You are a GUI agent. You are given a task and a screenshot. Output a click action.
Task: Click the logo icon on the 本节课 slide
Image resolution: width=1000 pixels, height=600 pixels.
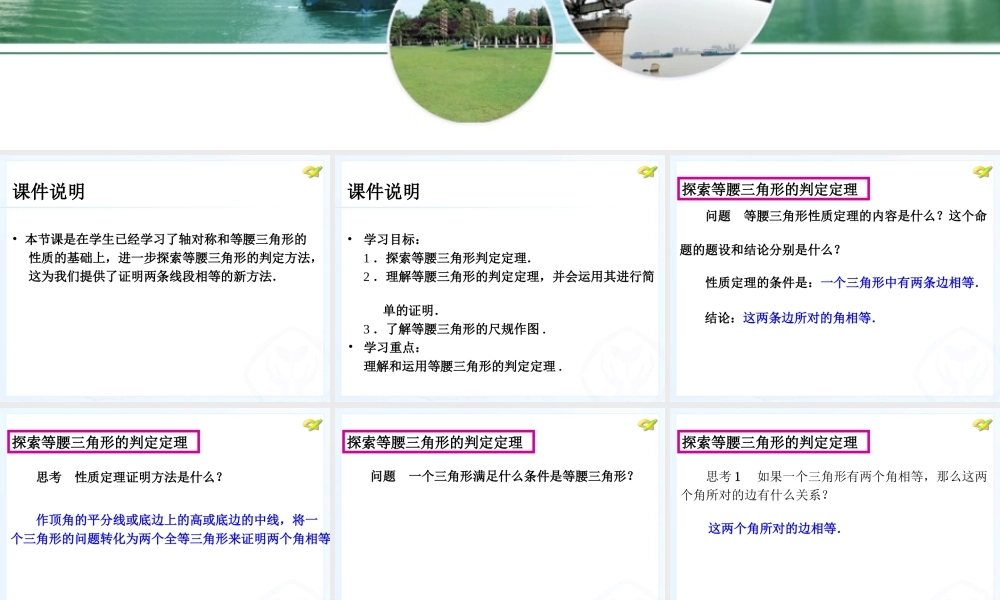coord(312,172)
